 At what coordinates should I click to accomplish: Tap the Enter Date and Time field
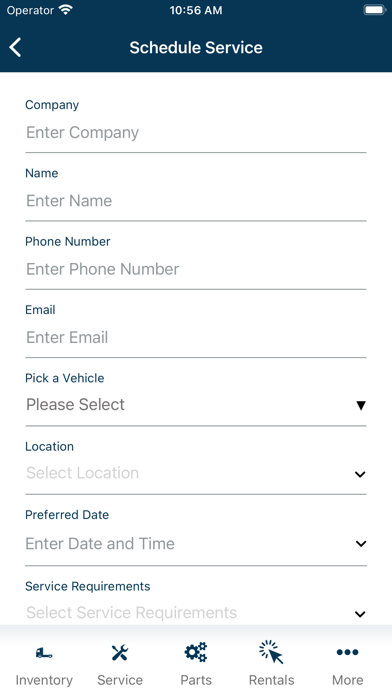(x=196, y=544)
